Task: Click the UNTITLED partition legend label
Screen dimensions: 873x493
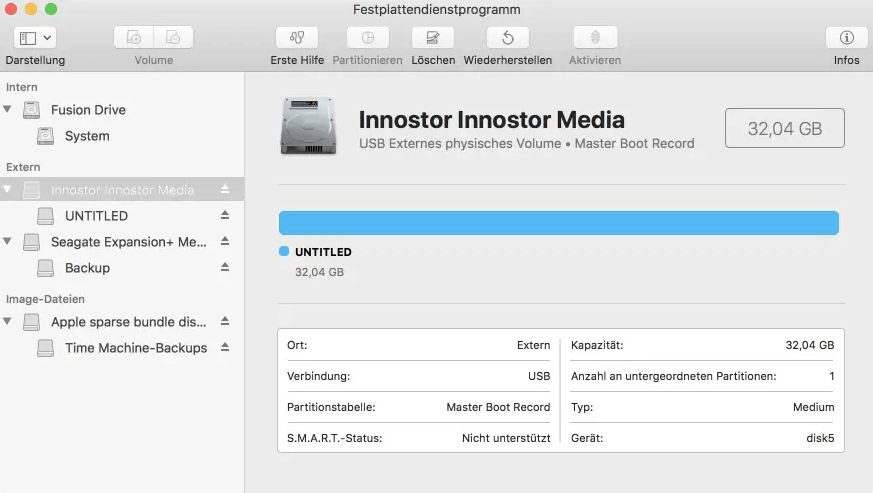Action: [x=323, y=252]
